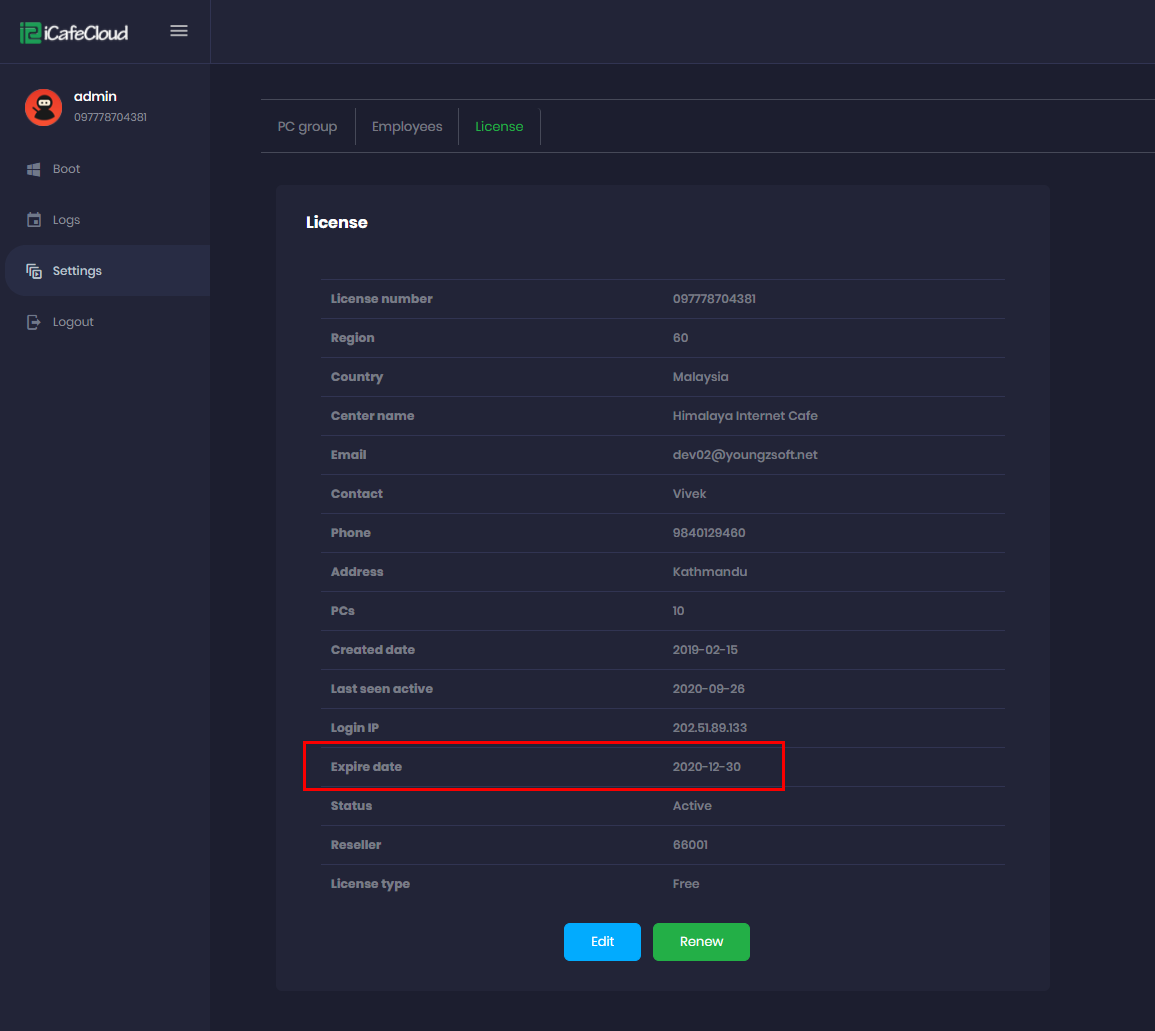Open the hamburger menu icon

[x=179, y=30]
